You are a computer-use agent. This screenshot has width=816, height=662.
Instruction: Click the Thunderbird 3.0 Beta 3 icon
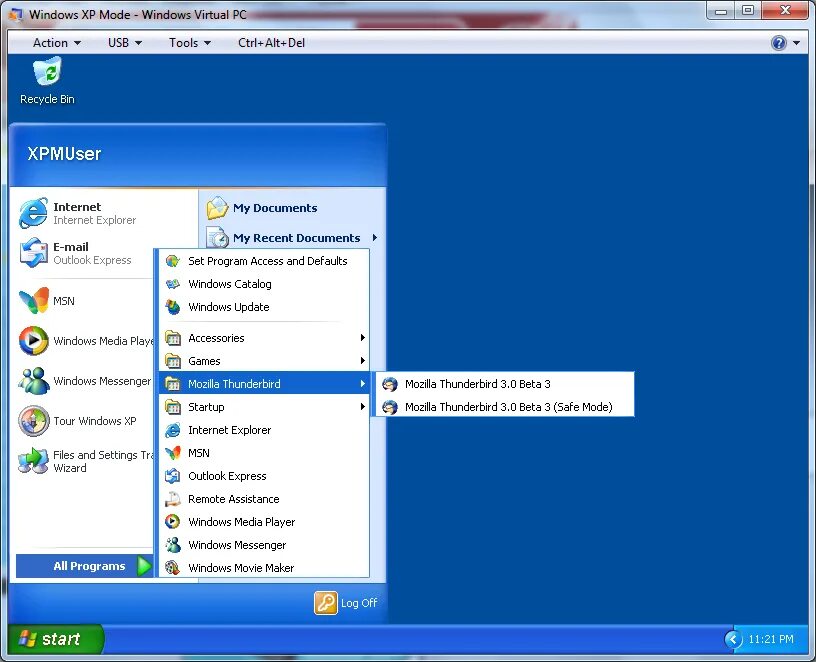coord(390,384)
